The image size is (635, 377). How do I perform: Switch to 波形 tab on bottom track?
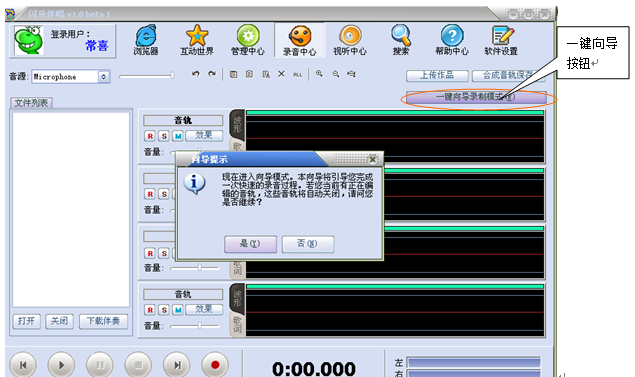click(237, 298)
